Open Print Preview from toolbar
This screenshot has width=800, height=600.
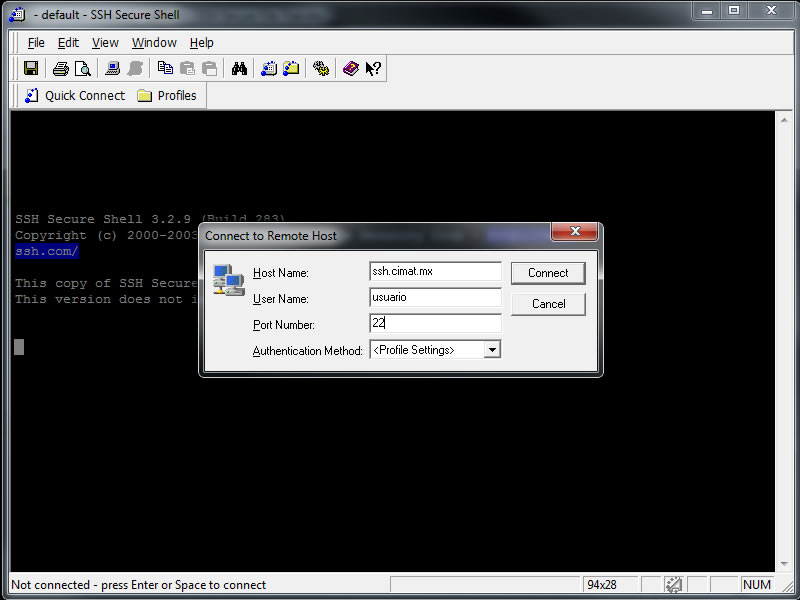pyautogui.click(x=83, y=68)
